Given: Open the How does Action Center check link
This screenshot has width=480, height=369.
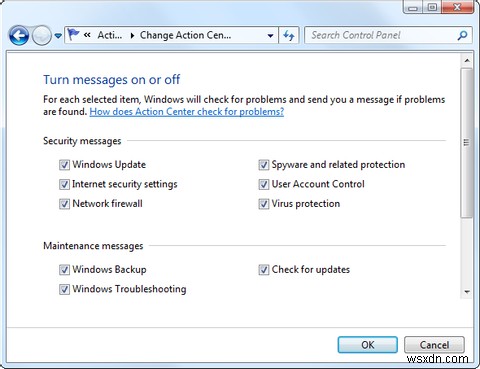Looking at the screenshot, I should (187, 112).
